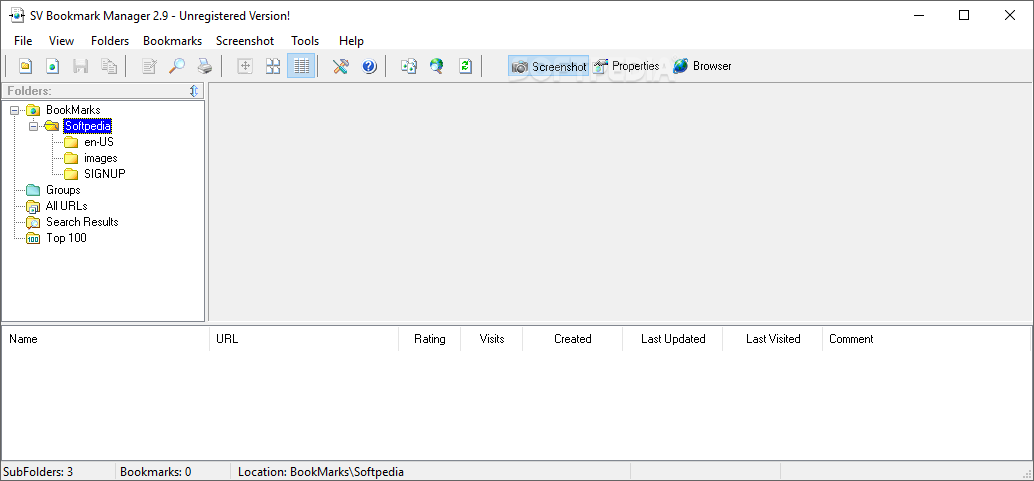The width and height of the screenshot is (1034, 481).
Task: Open Search Results in folder tree
Action: pyautogui.click(x=82, y=222)
